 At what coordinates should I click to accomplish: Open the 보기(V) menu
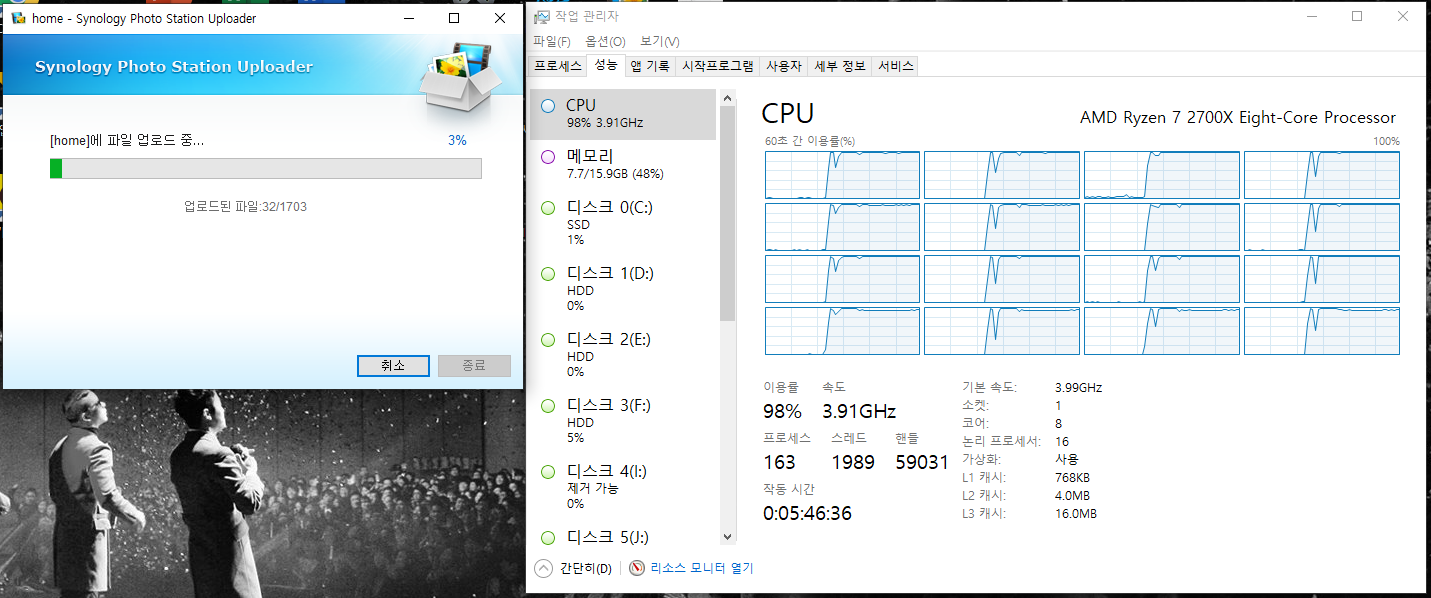[x=659, y=41]
